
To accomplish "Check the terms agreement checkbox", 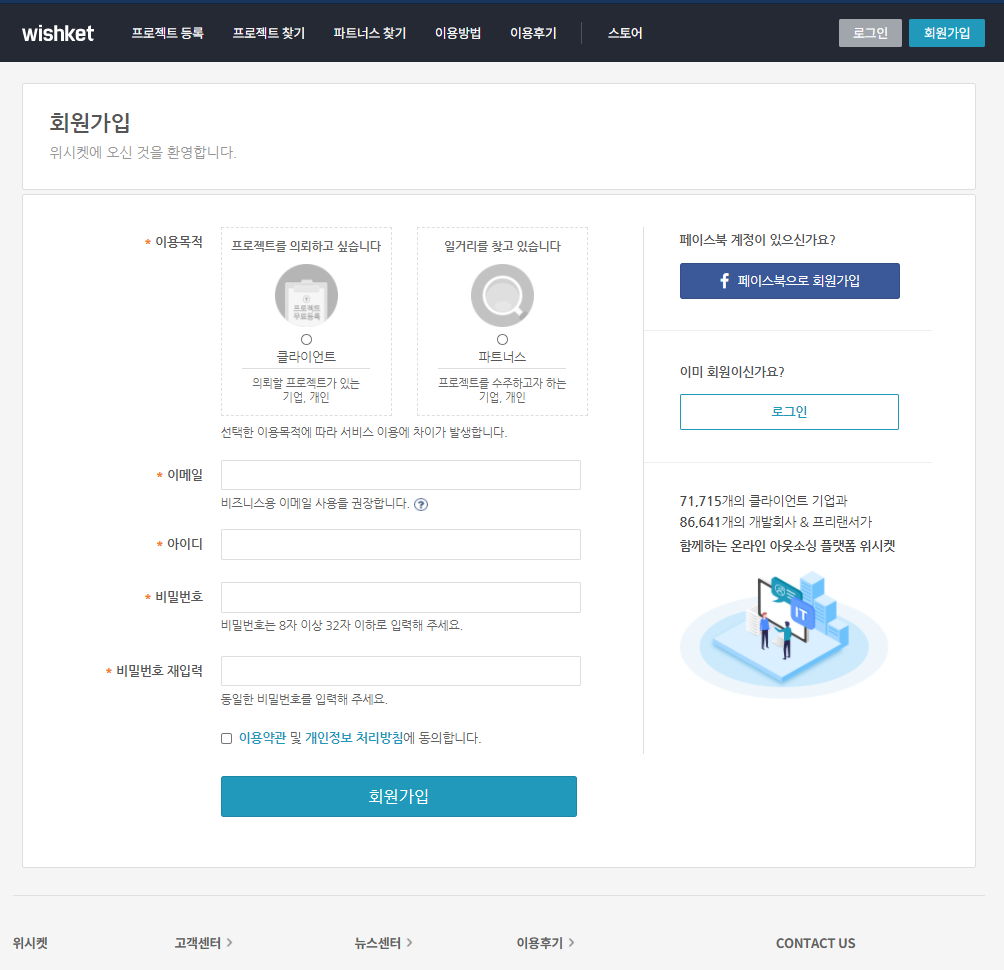I will [227, 738].
